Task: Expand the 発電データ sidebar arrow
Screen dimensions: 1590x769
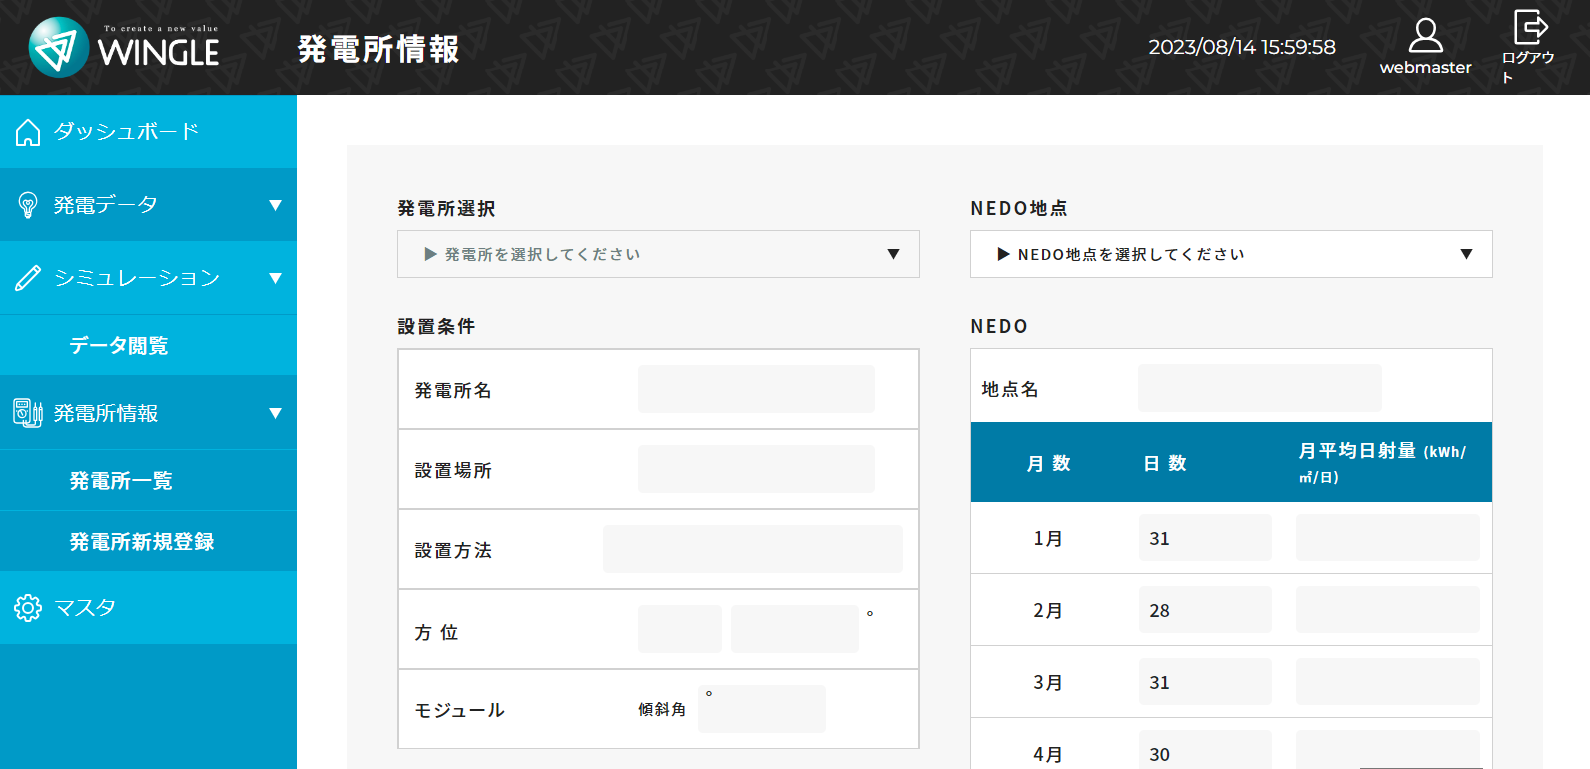Action: (275, 205)
